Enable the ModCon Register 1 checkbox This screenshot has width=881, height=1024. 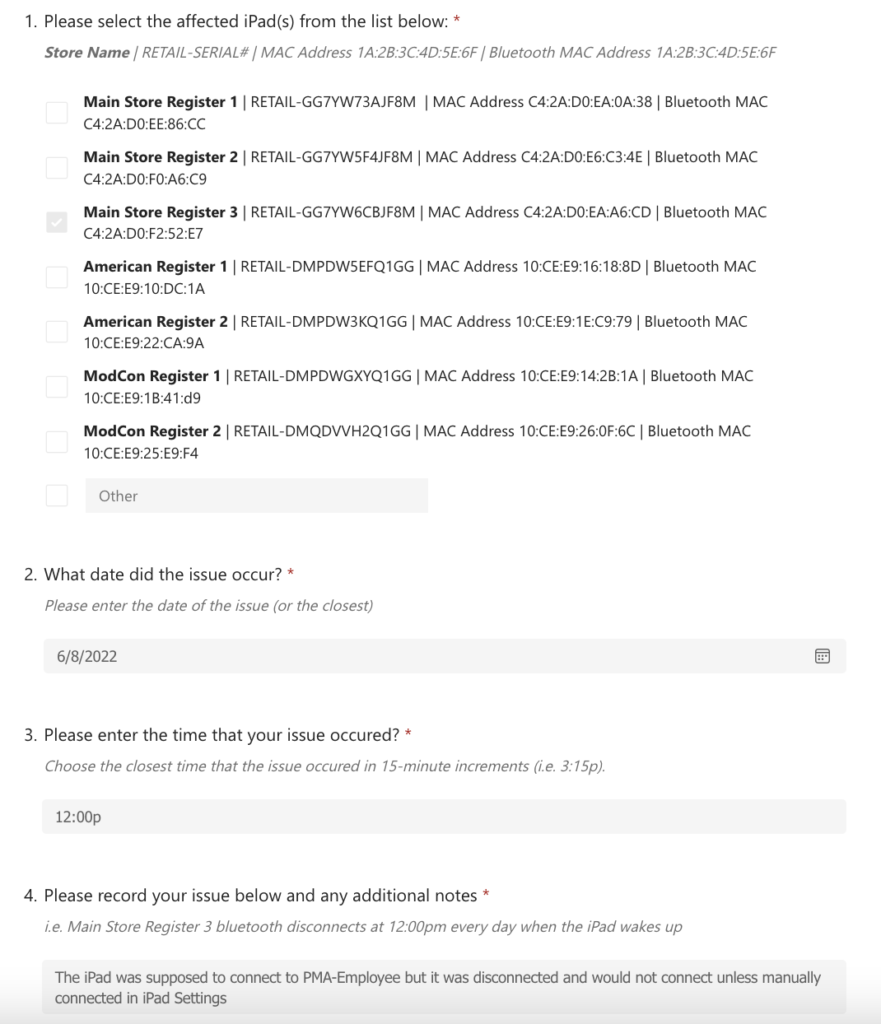click(x=57, y=387)
